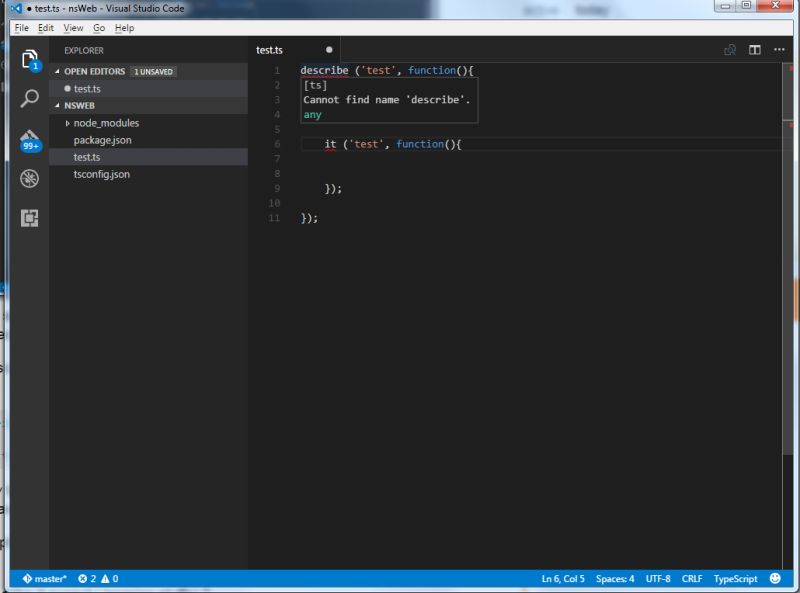Click the smiley feedback icon in status bar
The image size is (800, 593).
[x=774, y=578]
